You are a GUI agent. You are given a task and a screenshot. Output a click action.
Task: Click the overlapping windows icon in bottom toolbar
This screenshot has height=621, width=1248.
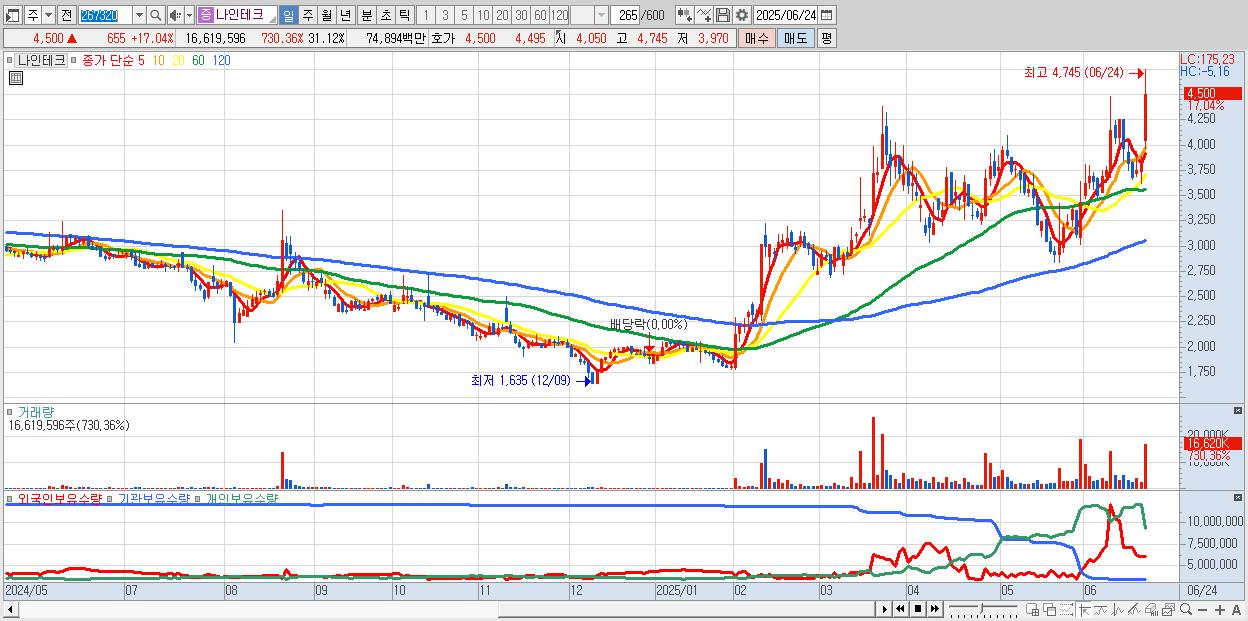(1050, 610)
